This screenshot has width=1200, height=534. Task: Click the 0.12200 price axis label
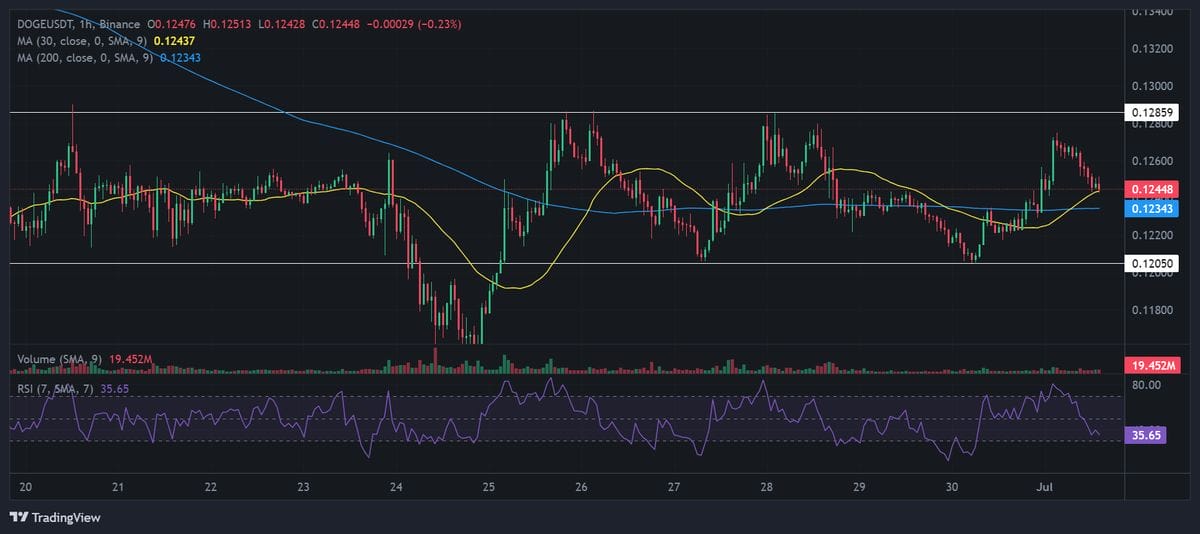pyautogui.click(x=1153, y=235)
